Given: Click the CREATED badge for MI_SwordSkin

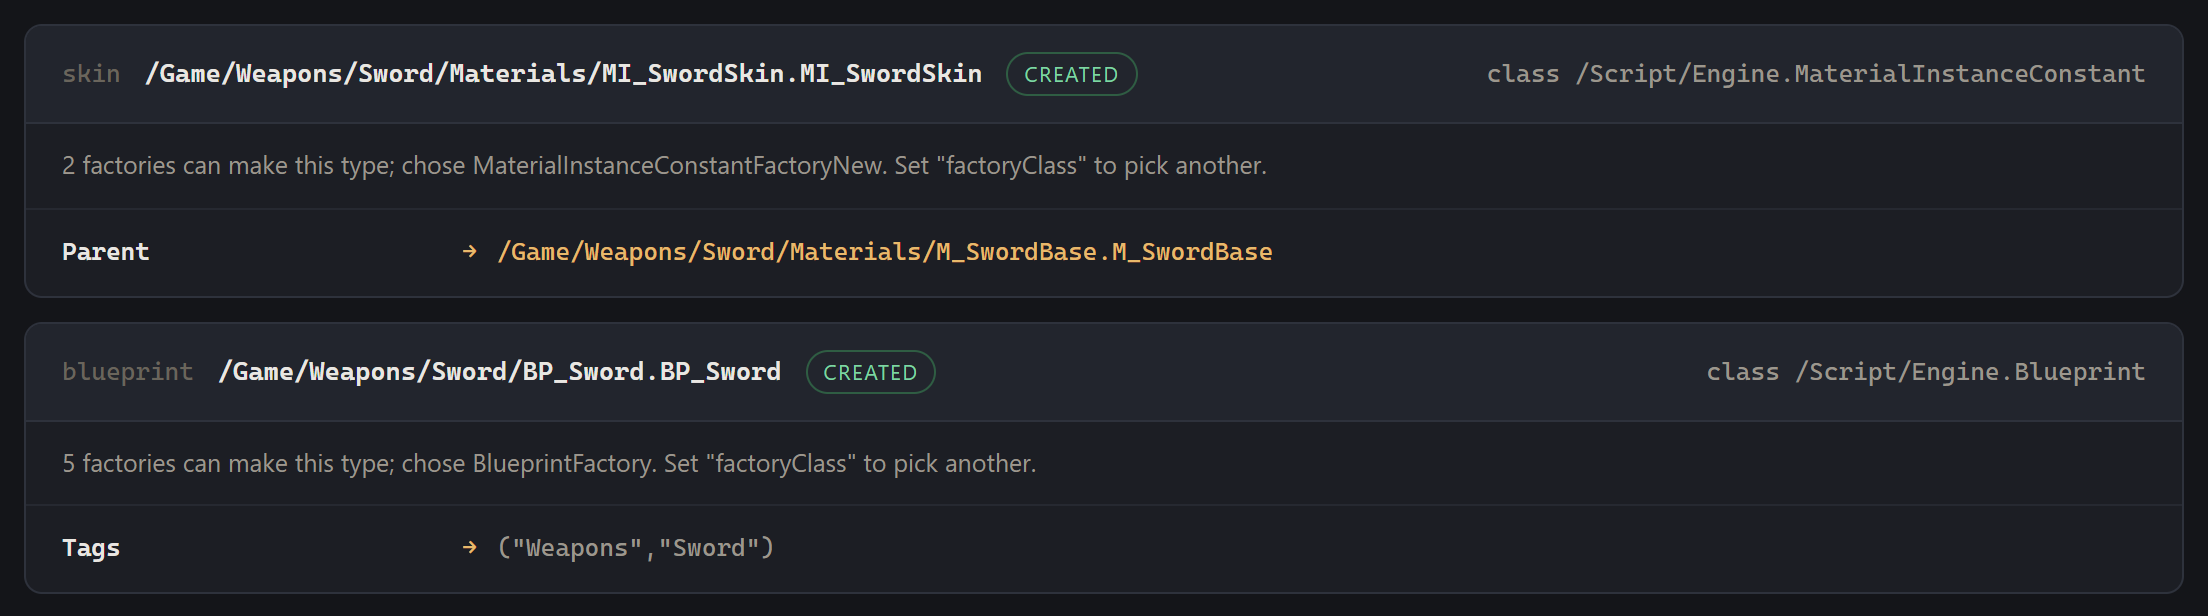Looking at the screenshot, I should pos(1071,74).
